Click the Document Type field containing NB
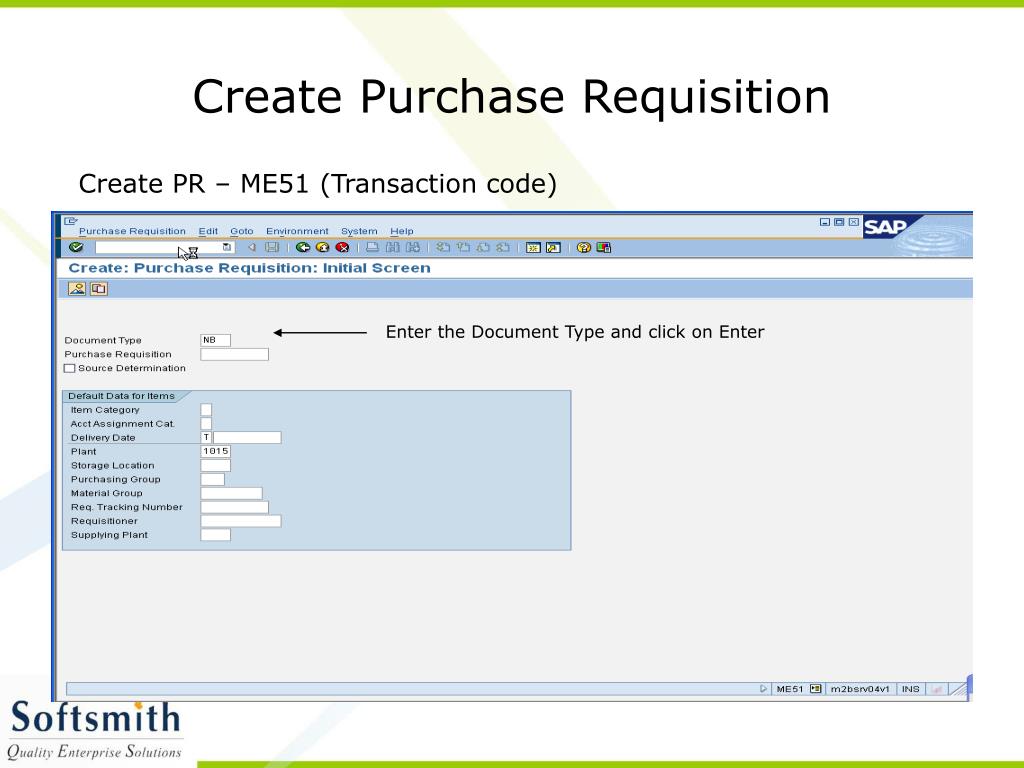The height and width of the screenshot is (768, 1024). point(216,340)
